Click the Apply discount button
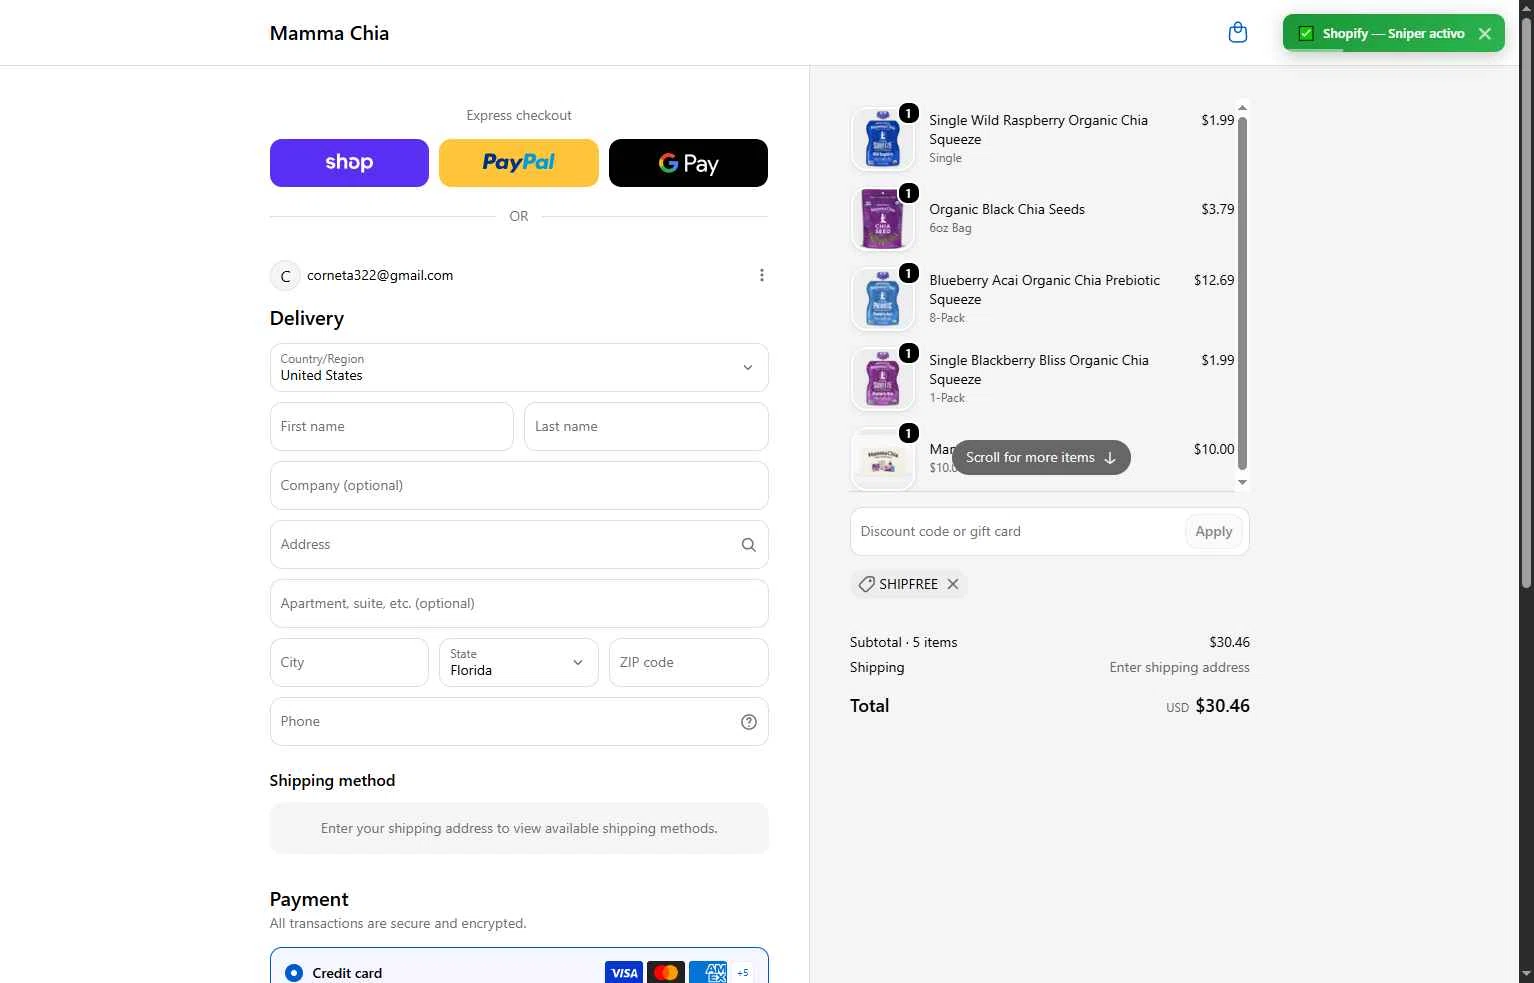The image size is (1534, 983). pyautogui.click(x=1214, y=532)
